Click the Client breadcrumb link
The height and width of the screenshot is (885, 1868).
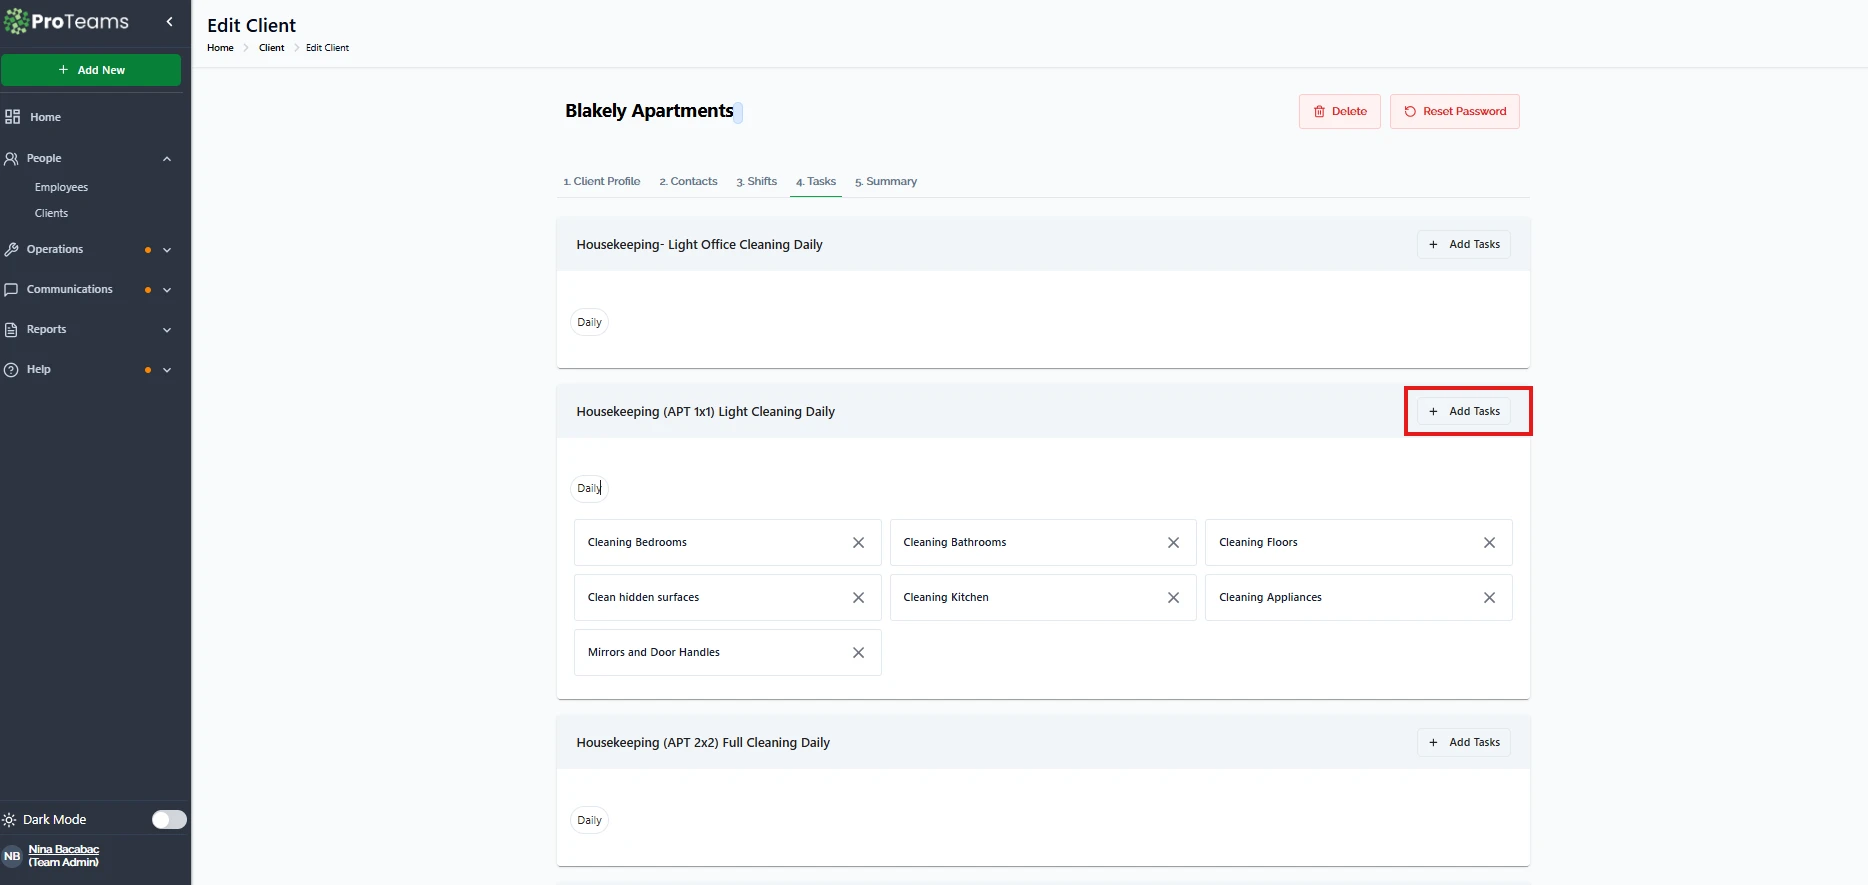[271, 48]
